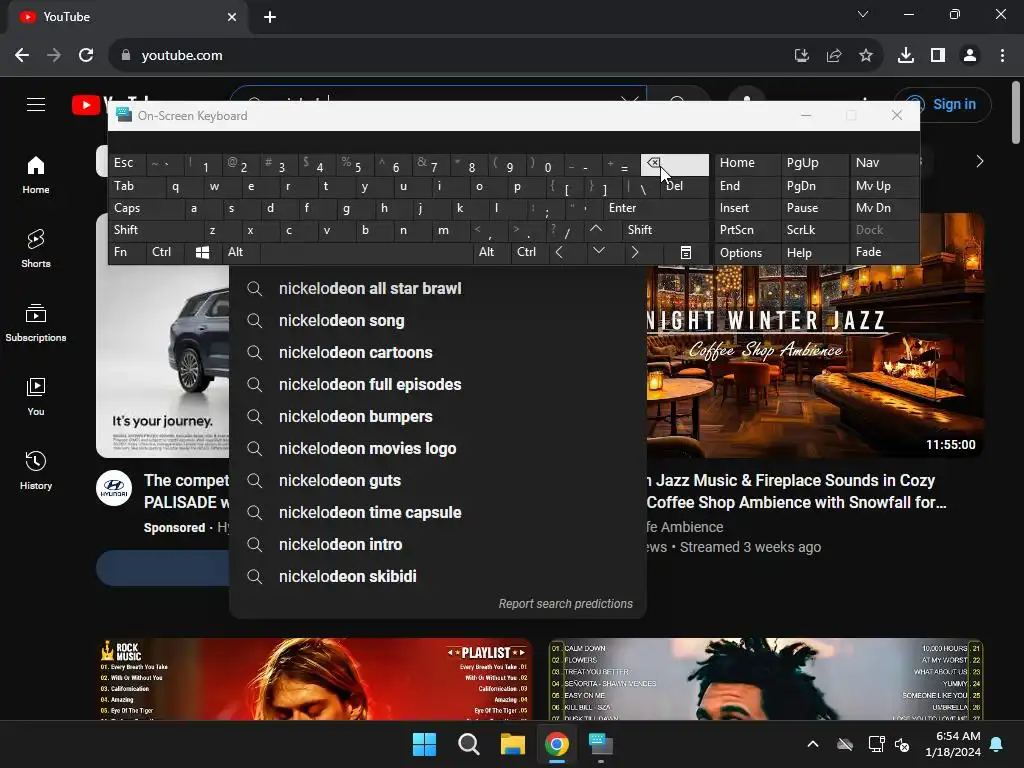
Task: Click Sign in button
Action: (943, 104)
